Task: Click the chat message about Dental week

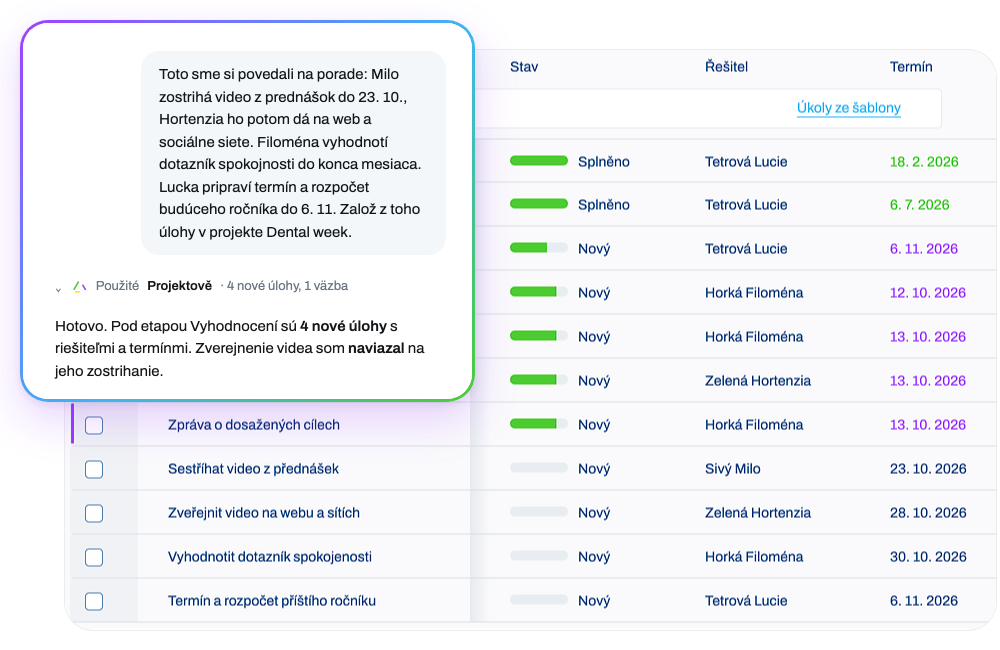Action: 293,153
